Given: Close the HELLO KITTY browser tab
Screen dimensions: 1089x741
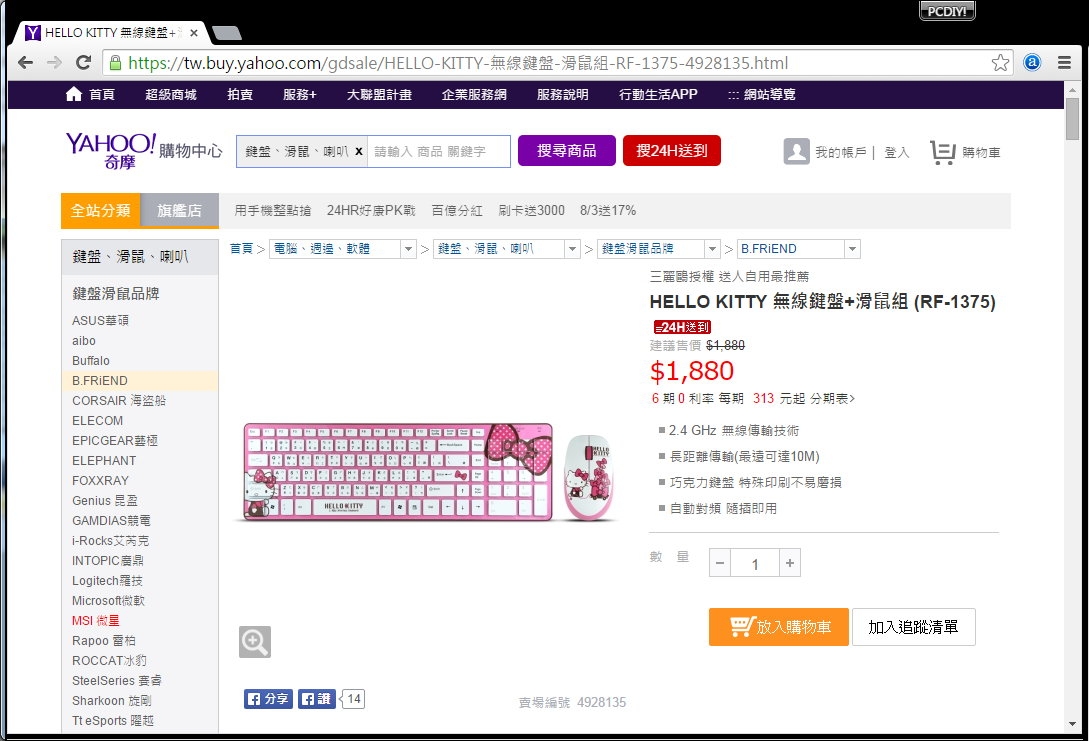Looking at the screenshot, I should (194, 33).
